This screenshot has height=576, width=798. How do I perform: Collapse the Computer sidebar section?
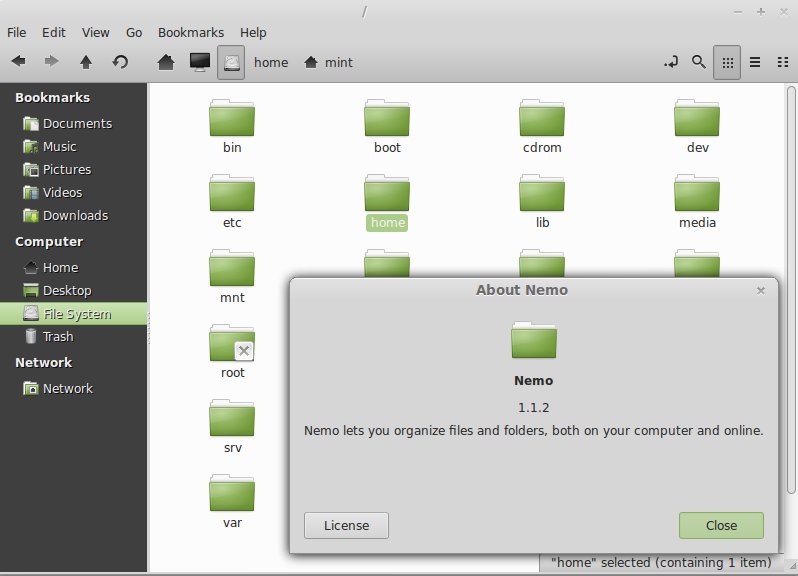point(48,241)
